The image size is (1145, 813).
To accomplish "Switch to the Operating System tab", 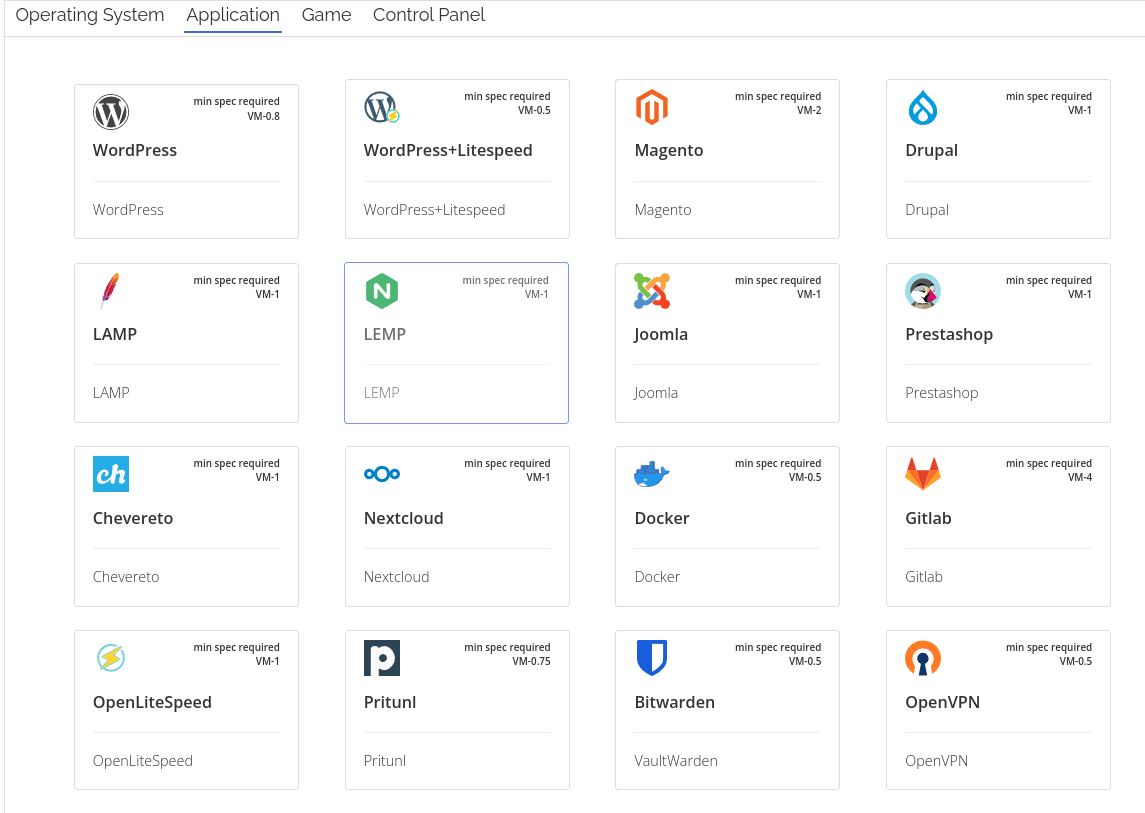I will click(89, 15).
